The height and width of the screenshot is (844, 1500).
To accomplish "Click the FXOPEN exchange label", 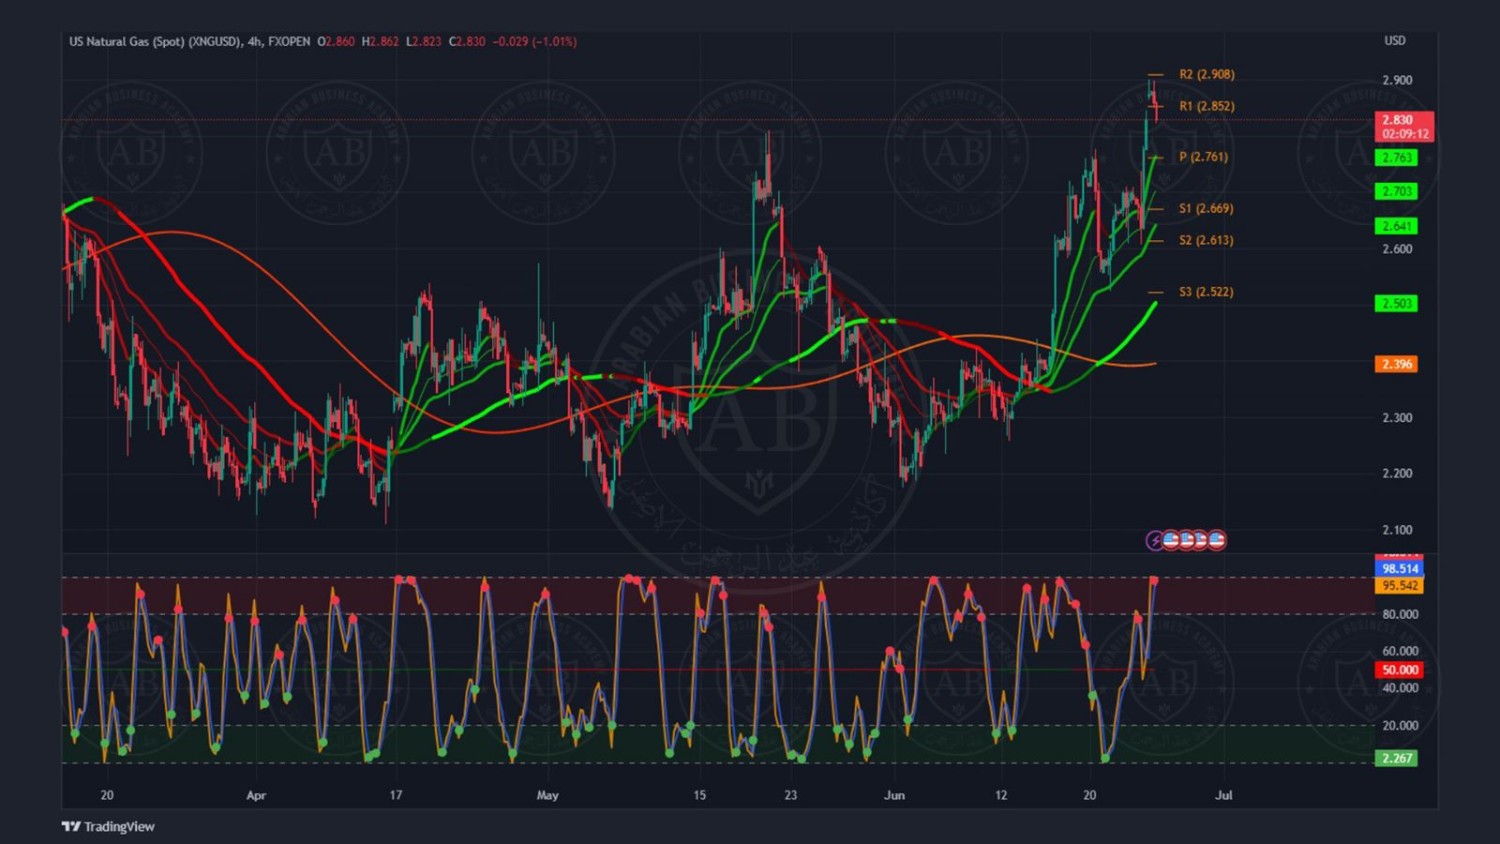I will pos(289,42).
